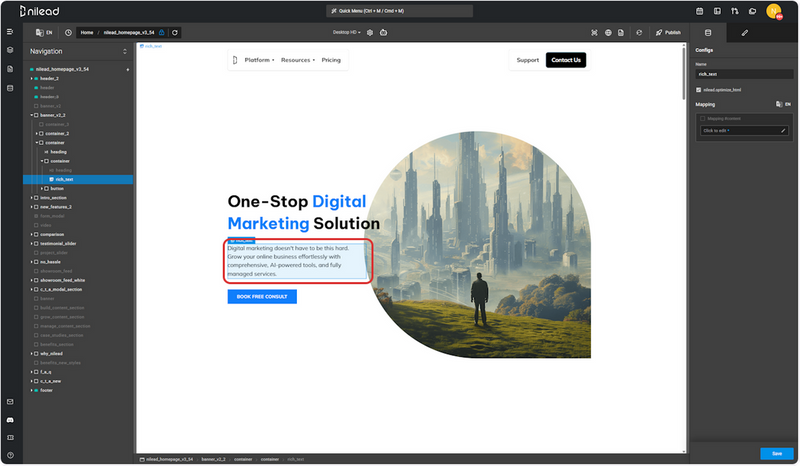
Task: Open the layout panels icon in top bar
Action: coord(717,11)
